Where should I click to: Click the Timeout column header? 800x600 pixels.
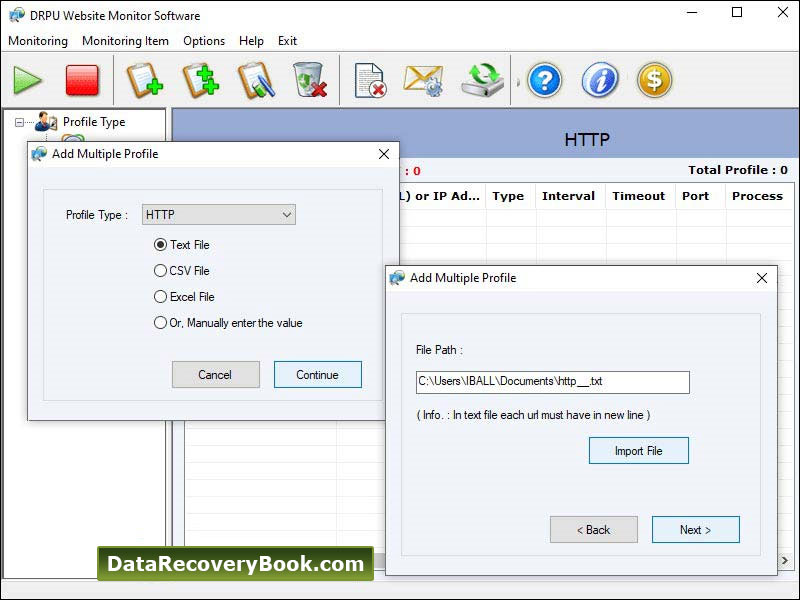click(639, 196)
